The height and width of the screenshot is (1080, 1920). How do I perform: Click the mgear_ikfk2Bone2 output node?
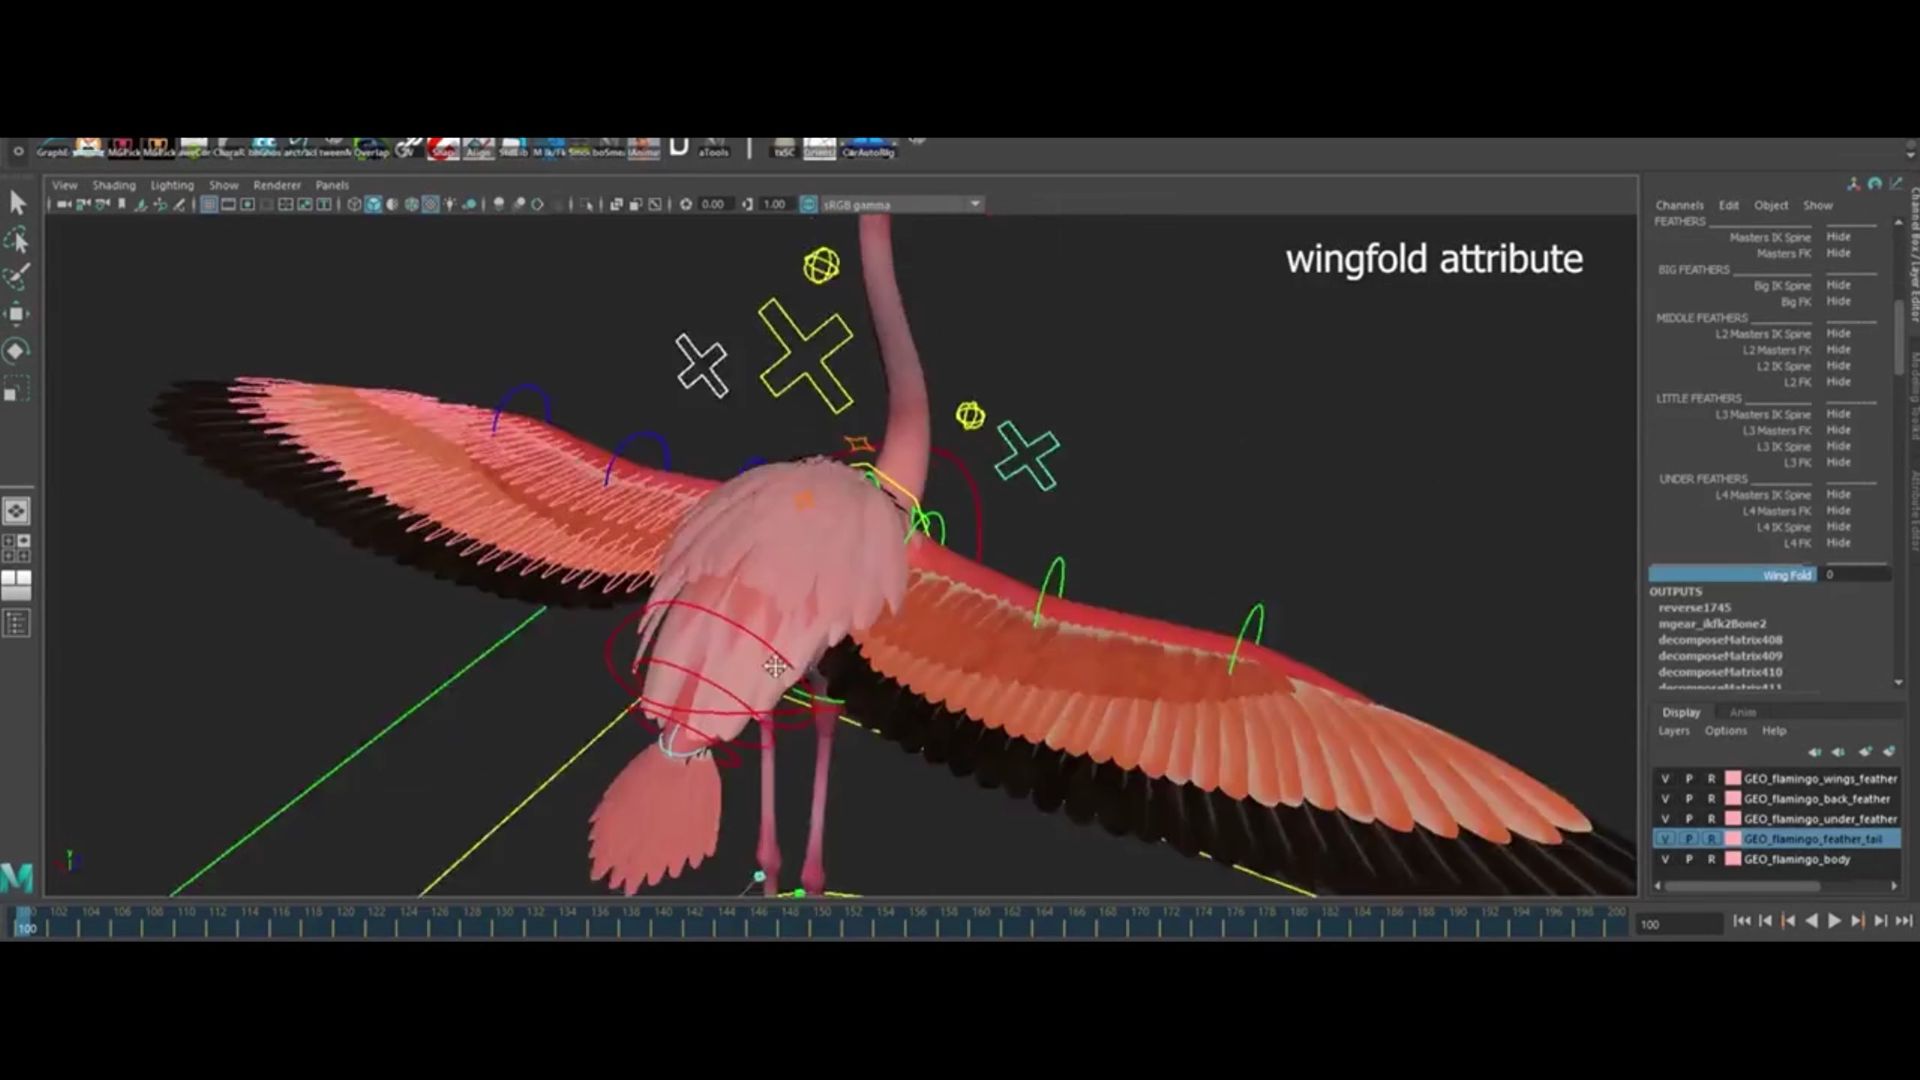click(x=1711, y=624)
